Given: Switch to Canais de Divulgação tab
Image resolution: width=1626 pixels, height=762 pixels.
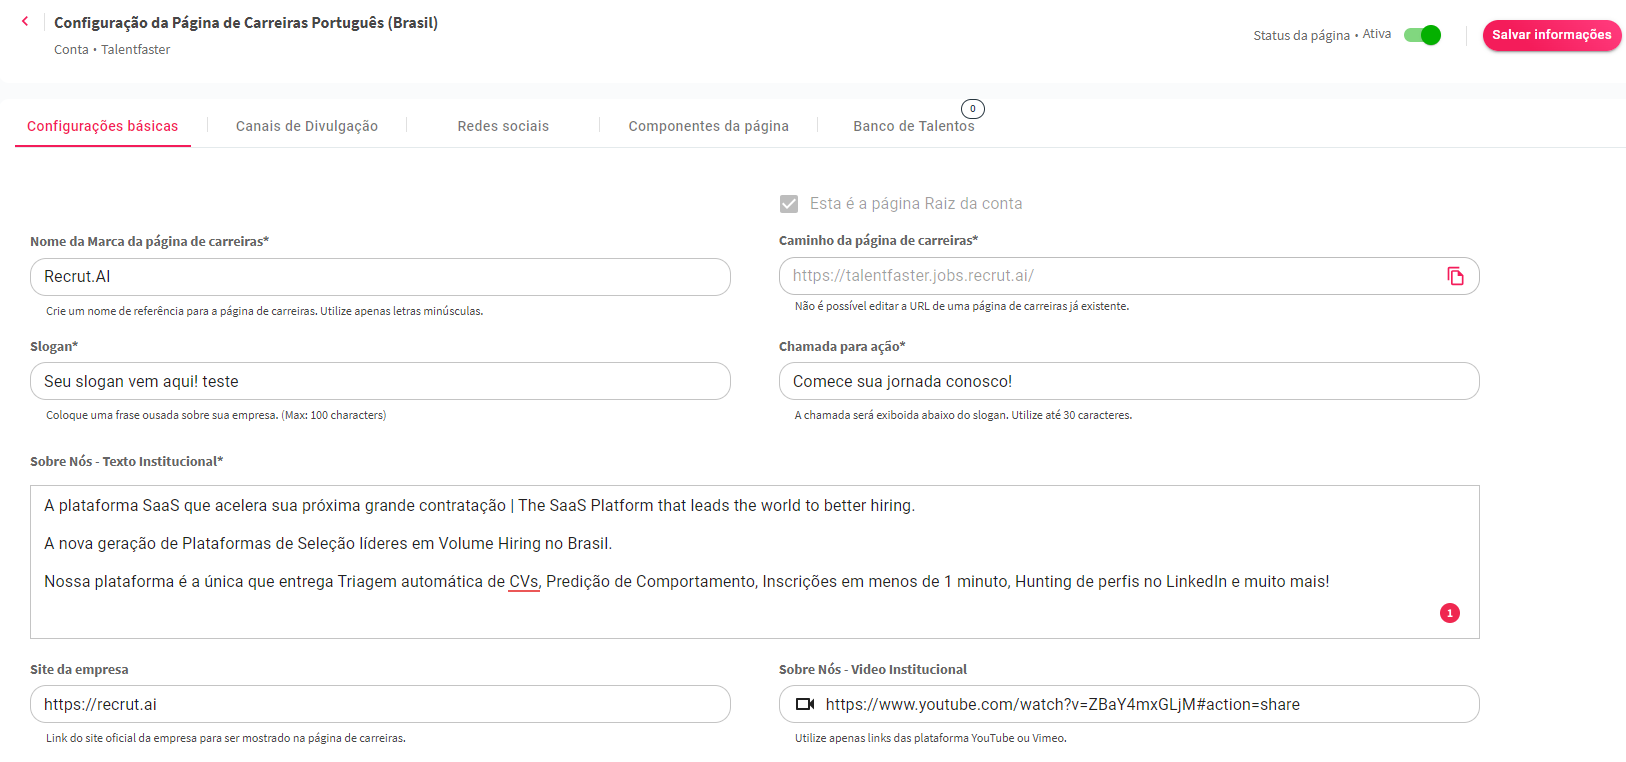Looking at the screenshot, I should click(x=307, y=126).
